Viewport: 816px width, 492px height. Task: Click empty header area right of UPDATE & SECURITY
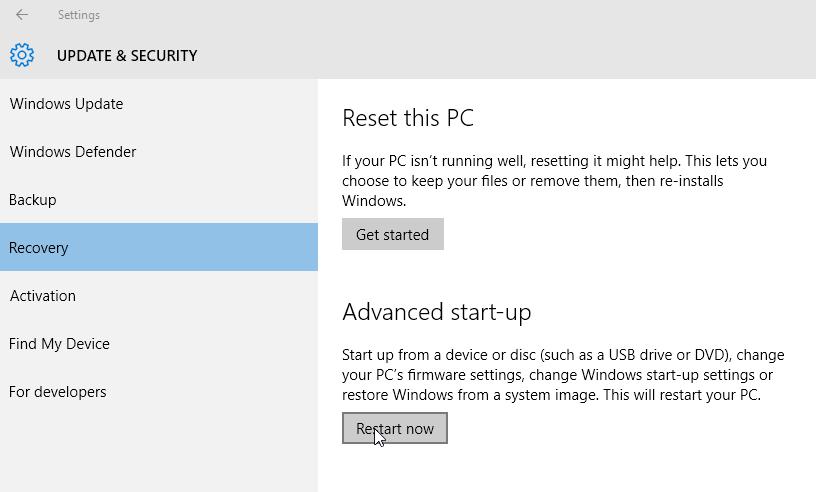pyautogui.click(x=500, y=56)
